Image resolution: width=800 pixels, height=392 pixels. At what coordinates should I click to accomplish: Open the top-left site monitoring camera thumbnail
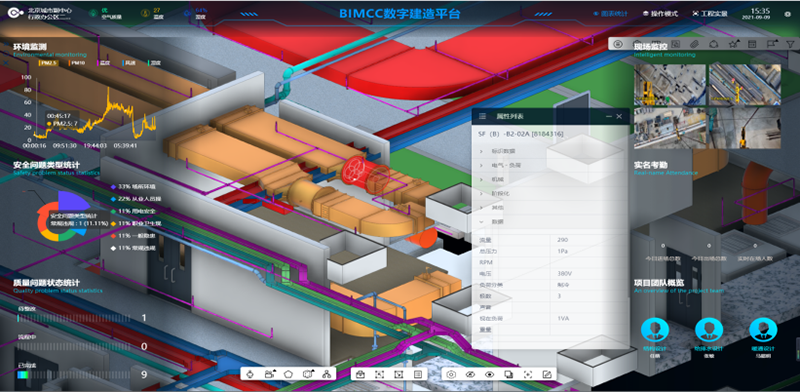669,85
